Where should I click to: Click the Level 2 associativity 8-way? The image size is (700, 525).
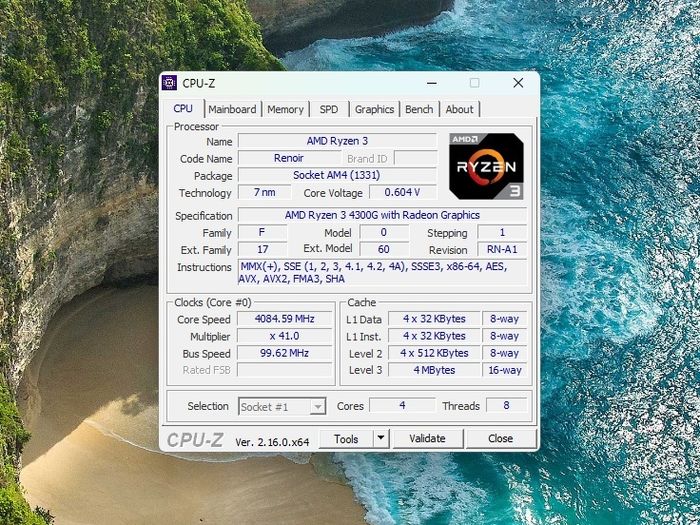click(x=505, y=353)
